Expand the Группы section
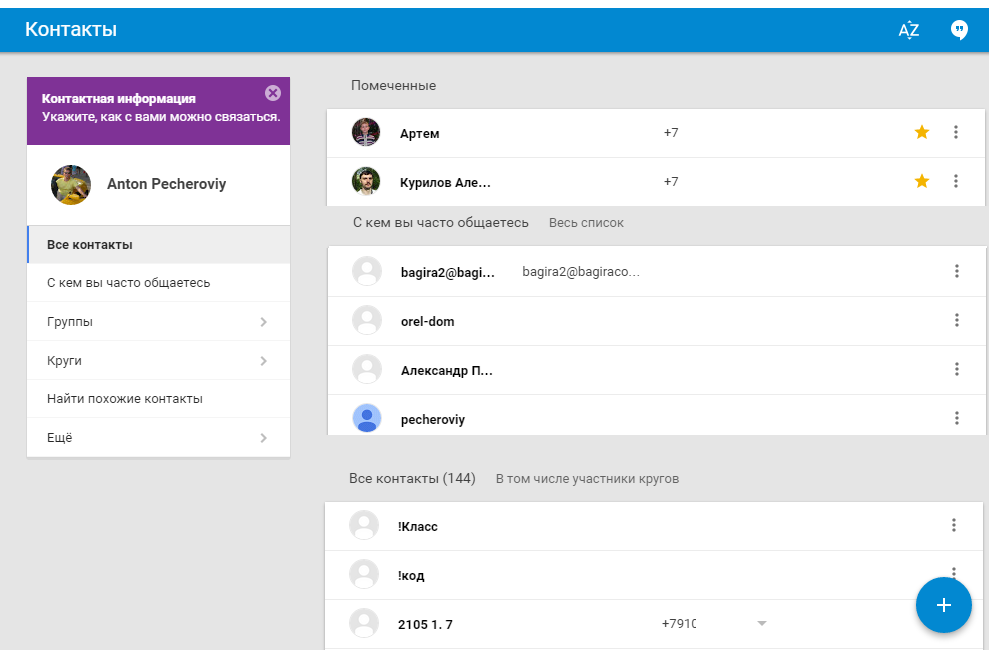Screen dimensions: 989x650 tap(263, 322)
